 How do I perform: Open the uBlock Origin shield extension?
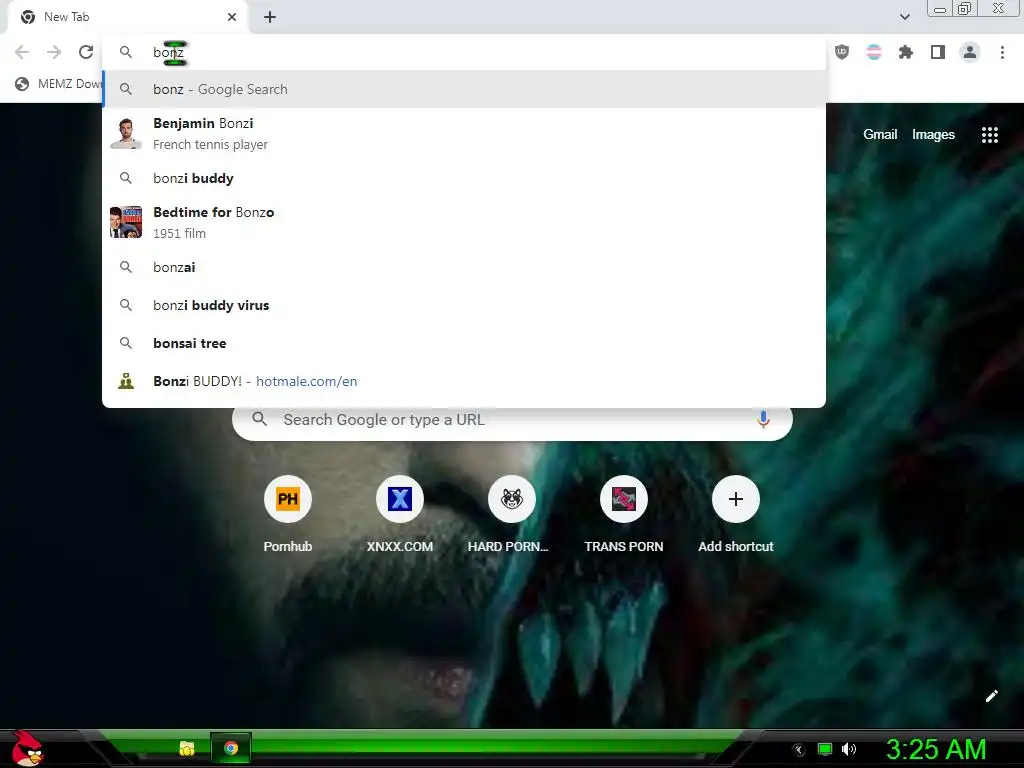[842, 52]
